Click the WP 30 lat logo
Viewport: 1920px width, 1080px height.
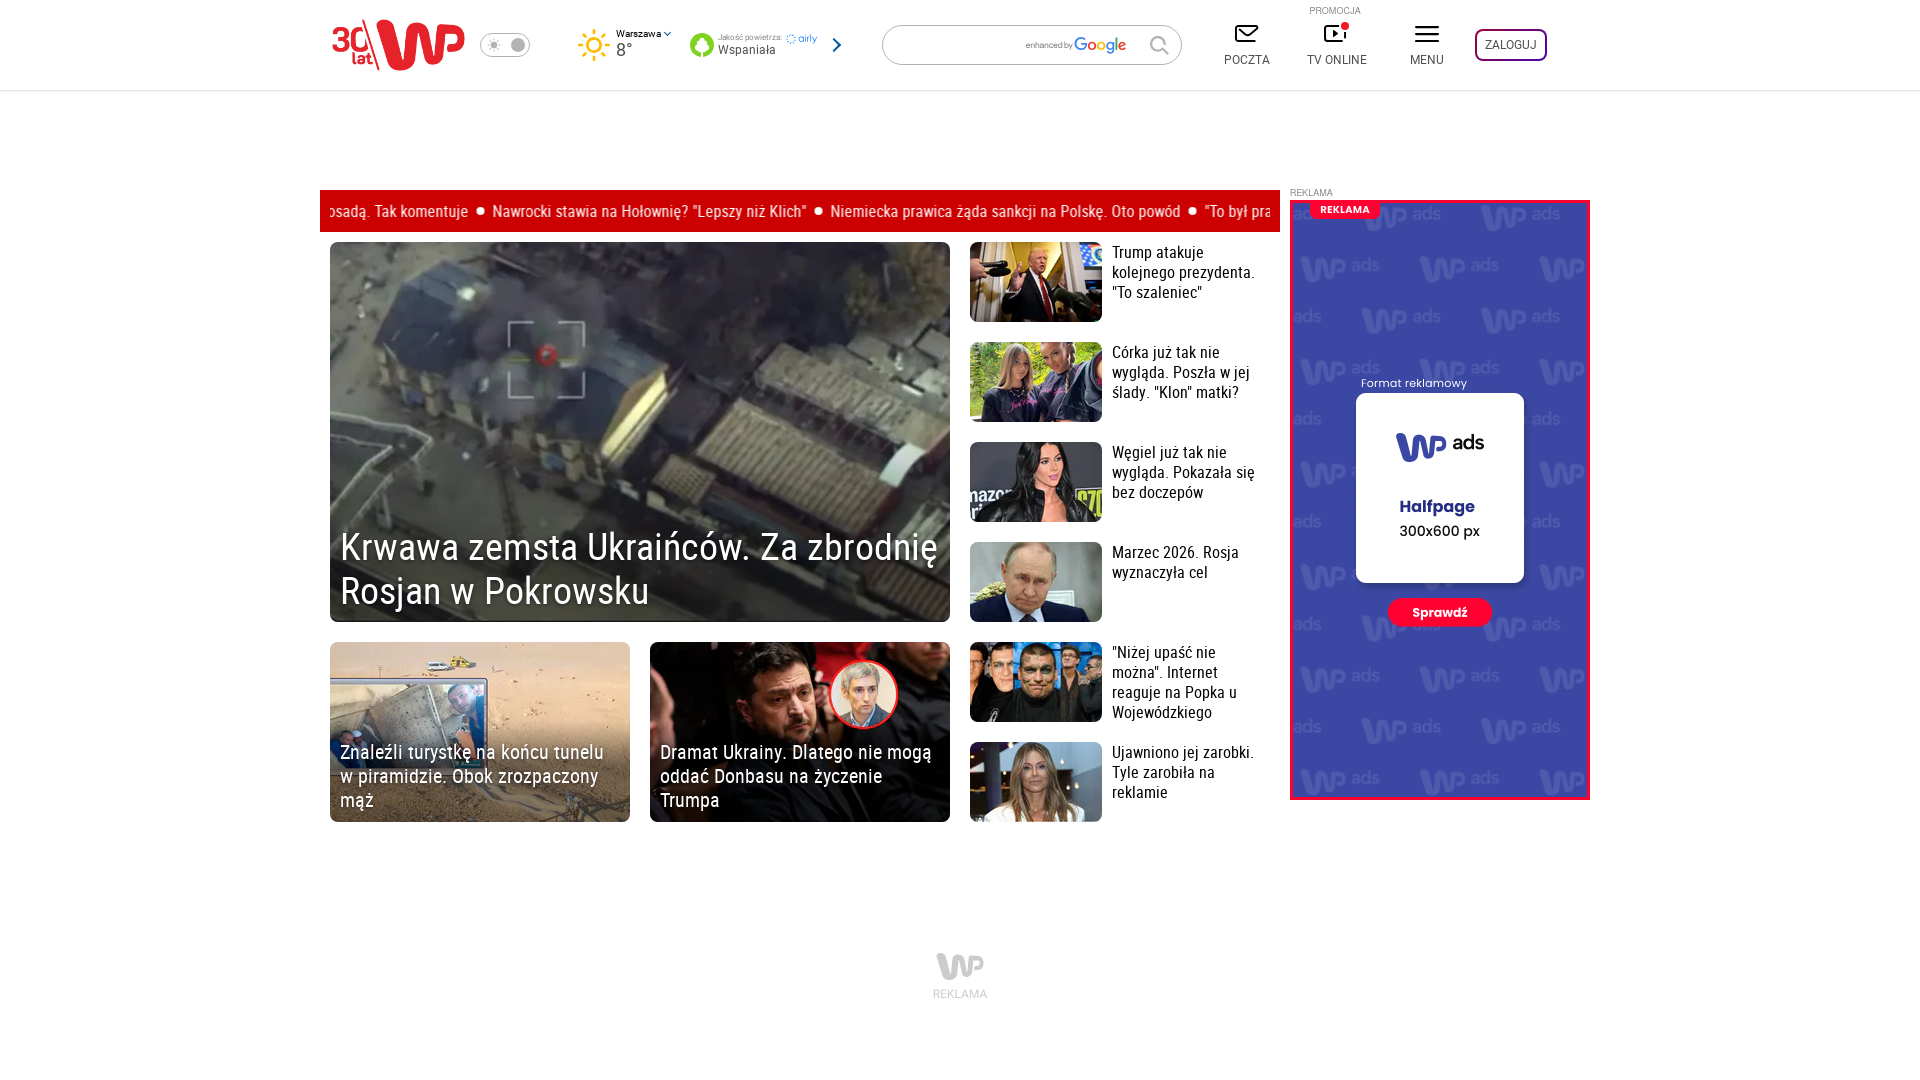click(x=398, y=45)
